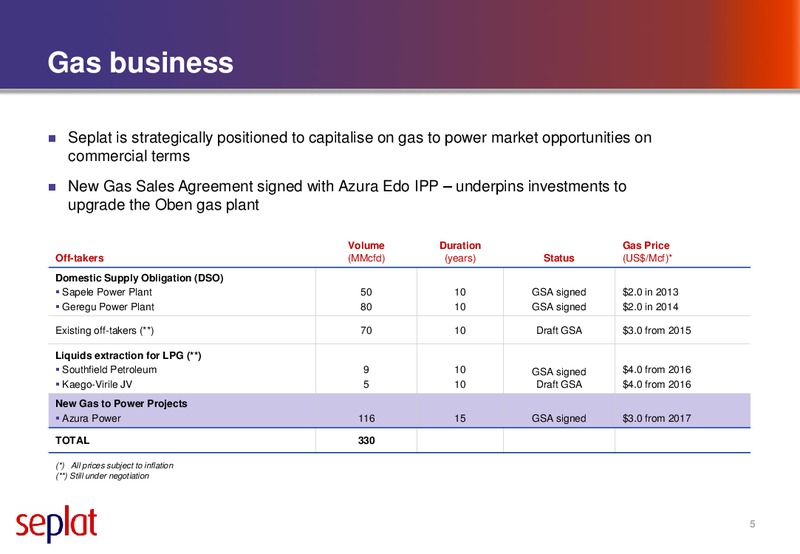800x554 pixels.
Task: Select the 'Gas Price (US$/Mcf)' header
Action: pyautogui.click(x=647, y=251)
